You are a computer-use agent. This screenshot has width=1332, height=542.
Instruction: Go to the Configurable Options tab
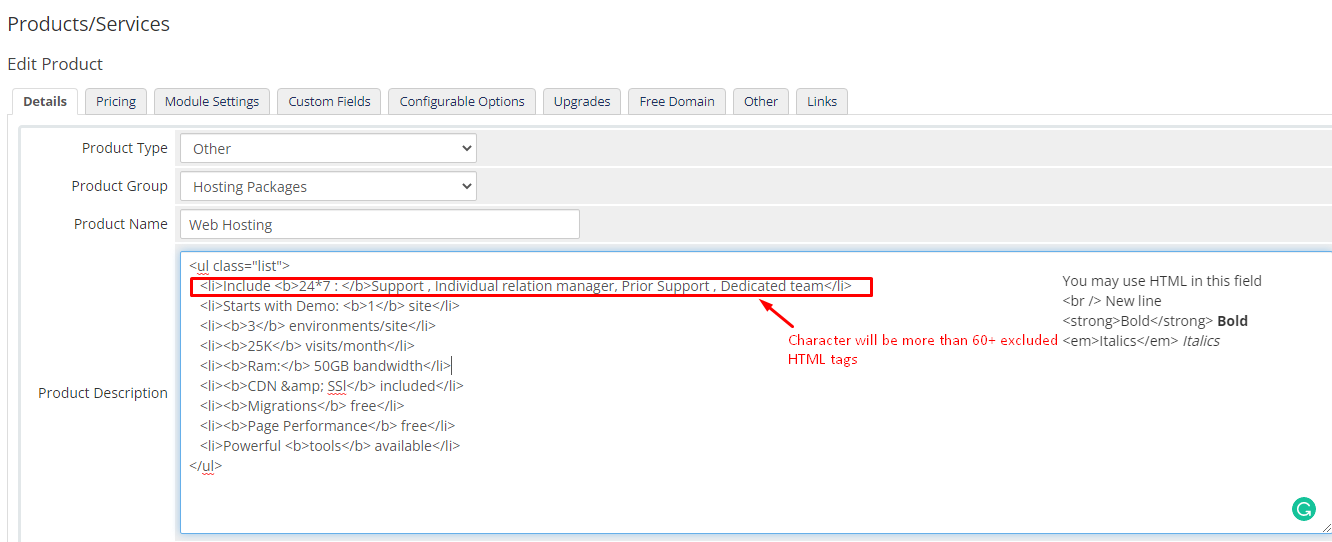pyautogui.click(x=462, y=101)
